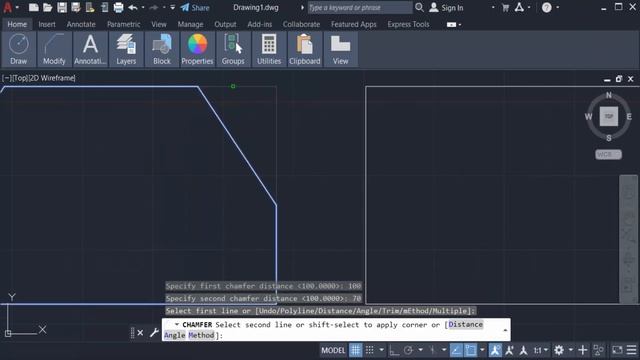Screen dimensions: 640x360
Task: Toggle show annotation objects
Action: [495, 350]
